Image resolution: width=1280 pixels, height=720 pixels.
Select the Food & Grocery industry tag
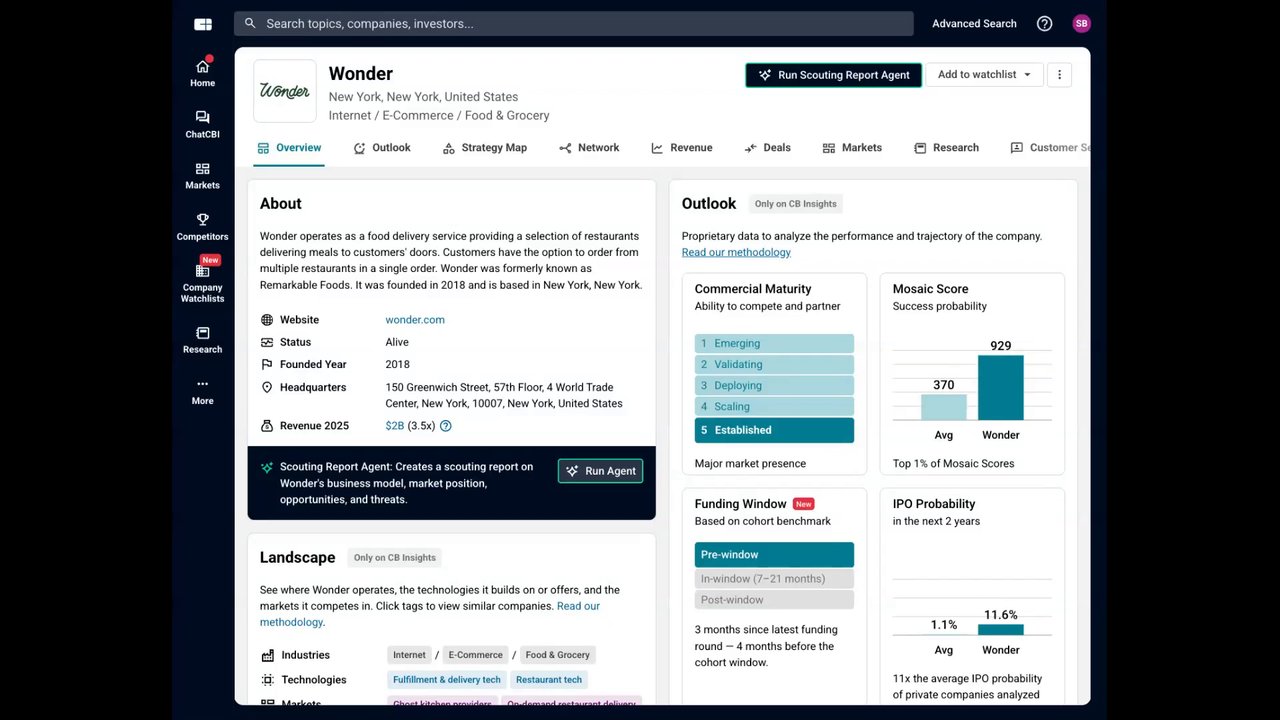click(558, 655)
